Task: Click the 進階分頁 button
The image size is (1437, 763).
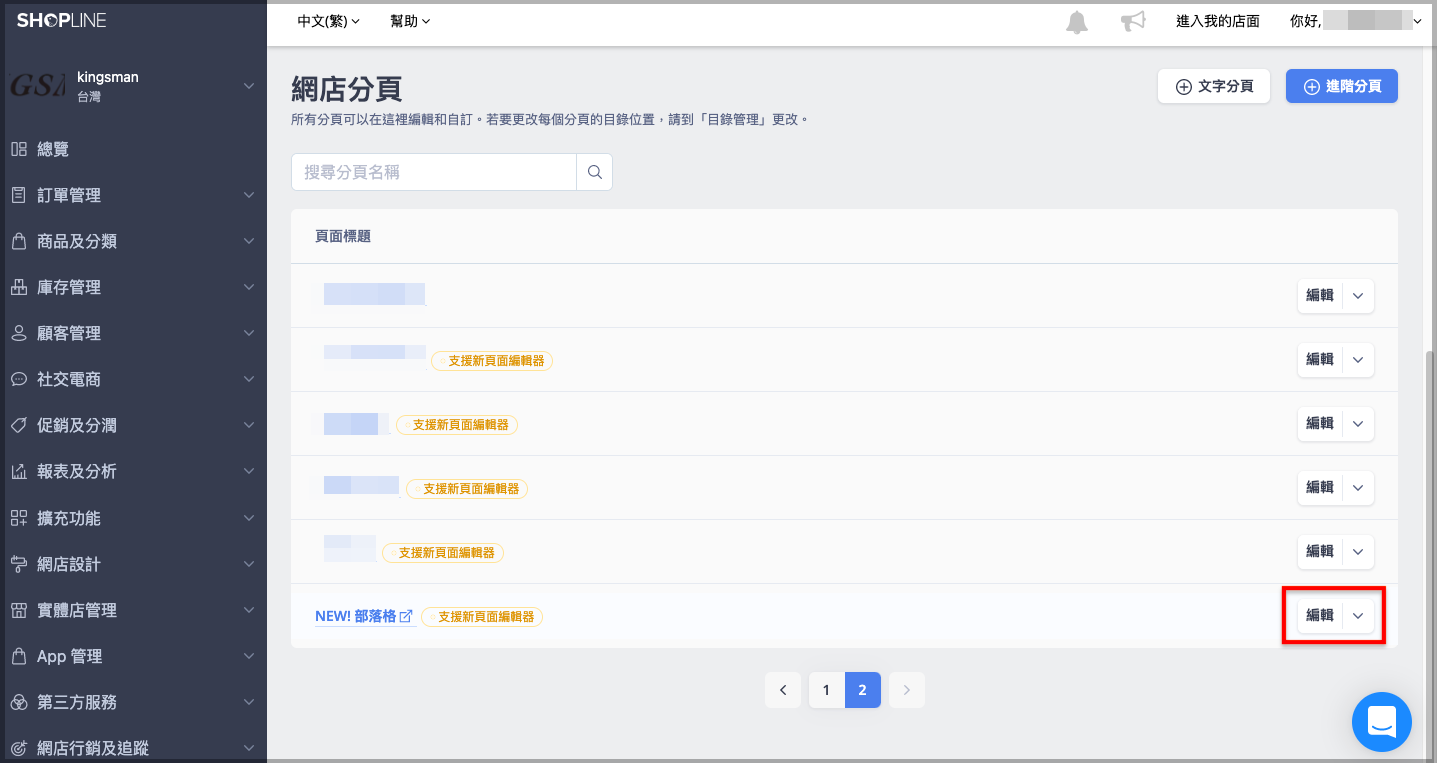Action: [x=1342, y=87]
